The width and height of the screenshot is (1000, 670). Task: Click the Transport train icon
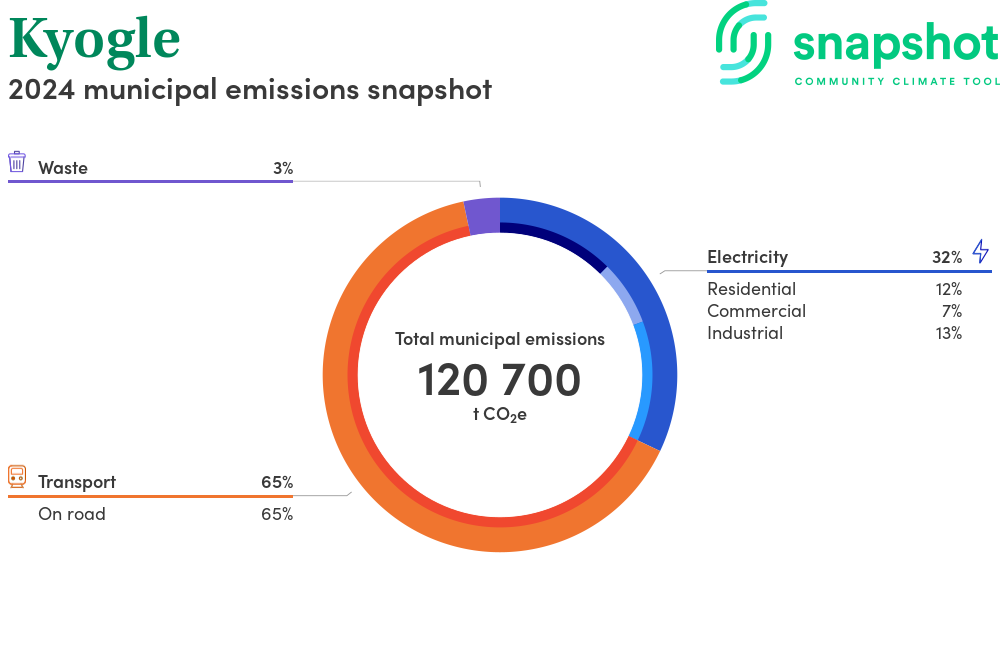click(17, 477)
